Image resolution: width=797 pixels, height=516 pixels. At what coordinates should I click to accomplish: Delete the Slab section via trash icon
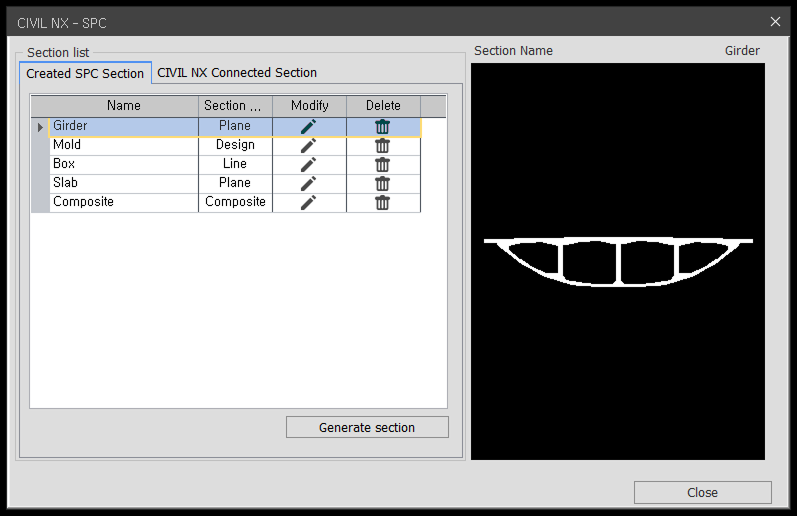click(x=383, y=184)
